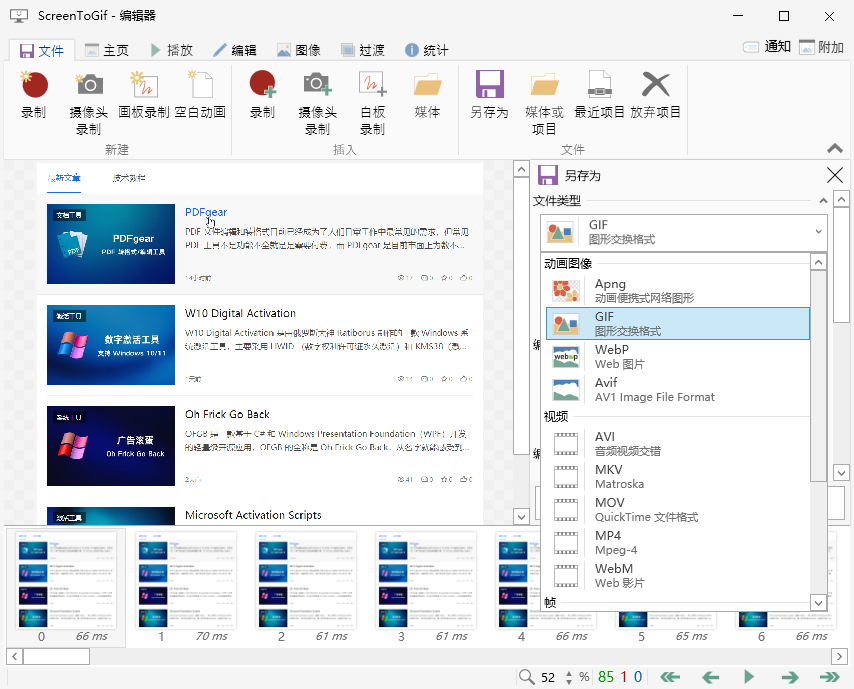Image resolution: width=854 pixels, height=689 pixels.
Task: Insert a screen recording in Insert group
Action: [263, 95]
